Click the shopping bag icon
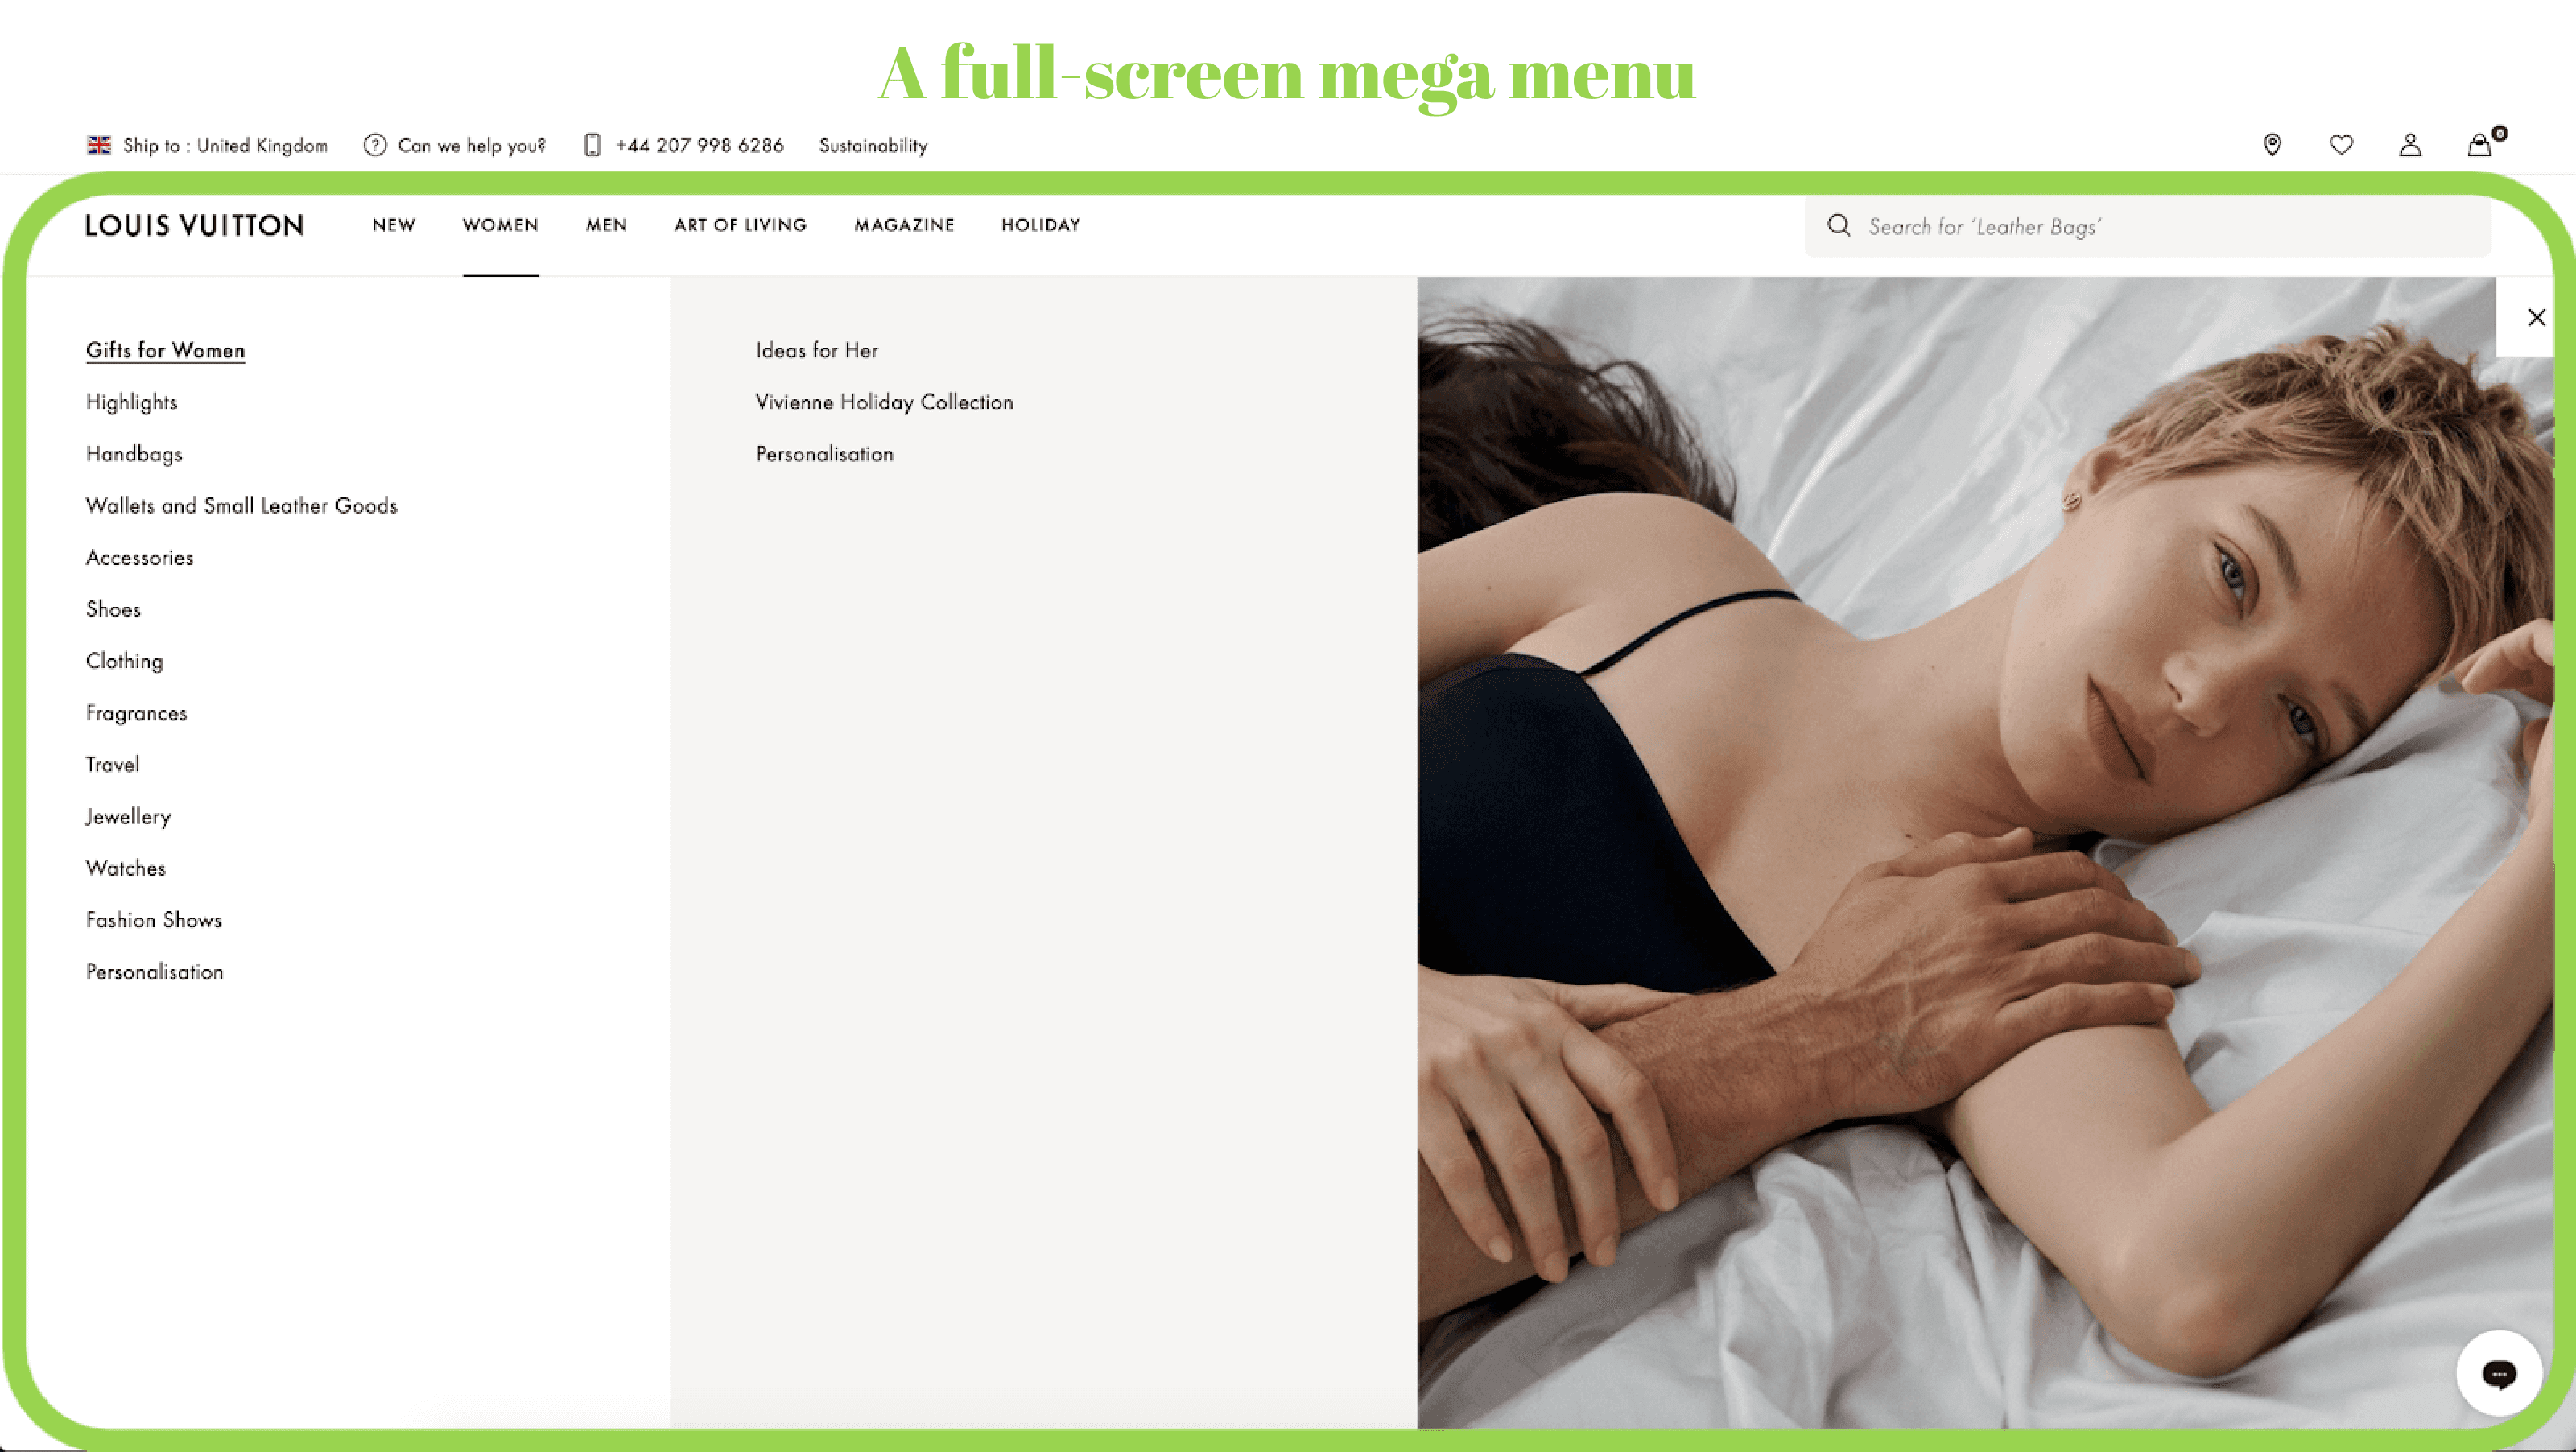 tap(2479, 143)
